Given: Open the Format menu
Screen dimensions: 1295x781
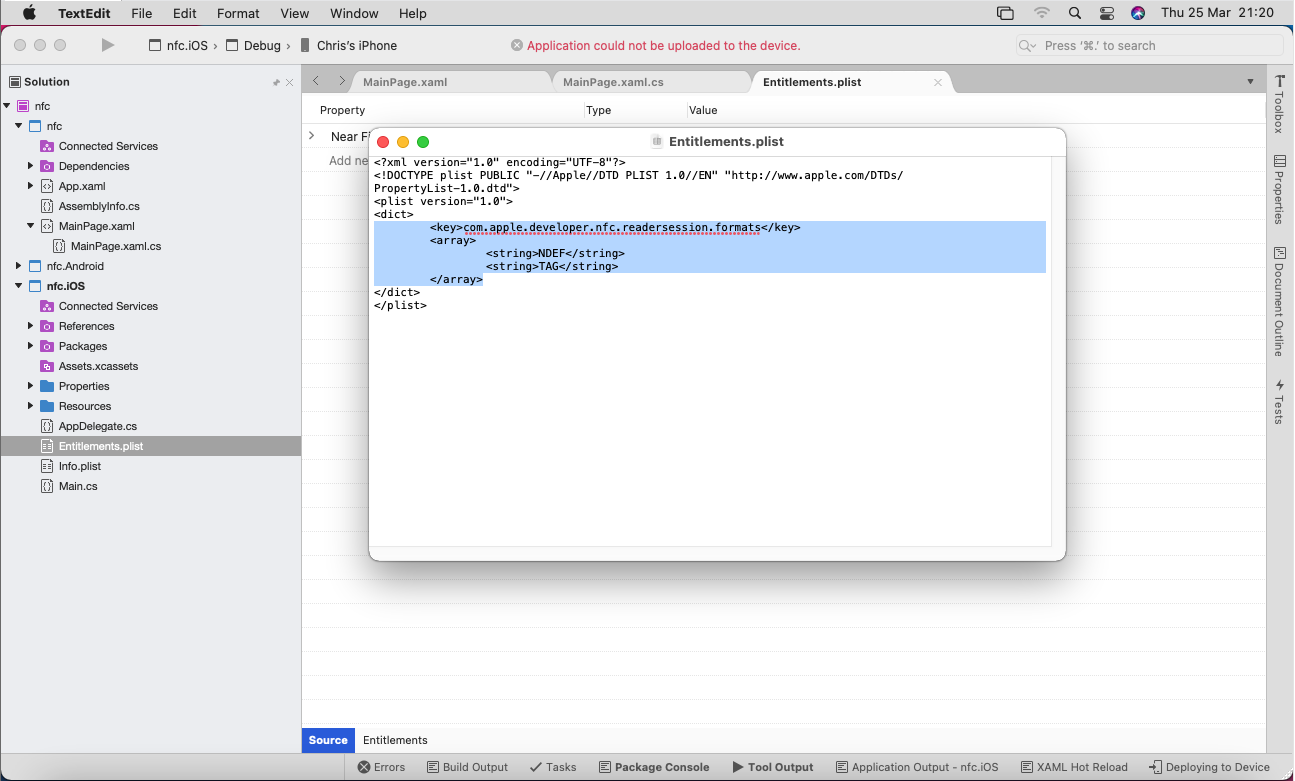Looking at the screenshot, I should click(238, 13).
